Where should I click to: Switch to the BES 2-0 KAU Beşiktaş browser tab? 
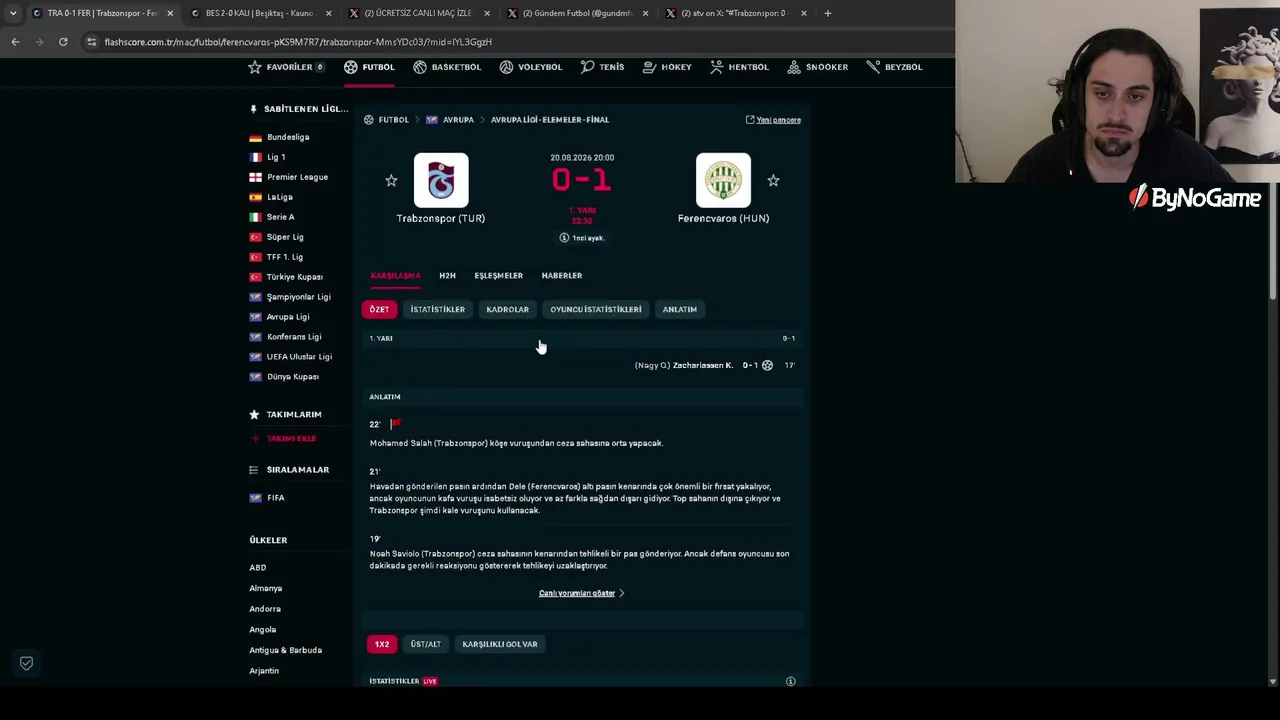coord(260,13)
